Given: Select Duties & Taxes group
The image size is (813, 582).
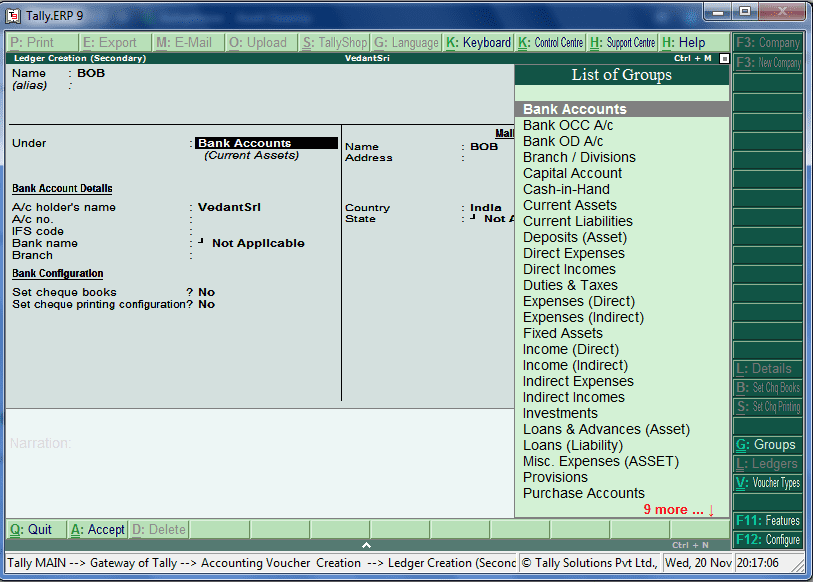Looking at the screenshot, I should [x=622, y=285].
